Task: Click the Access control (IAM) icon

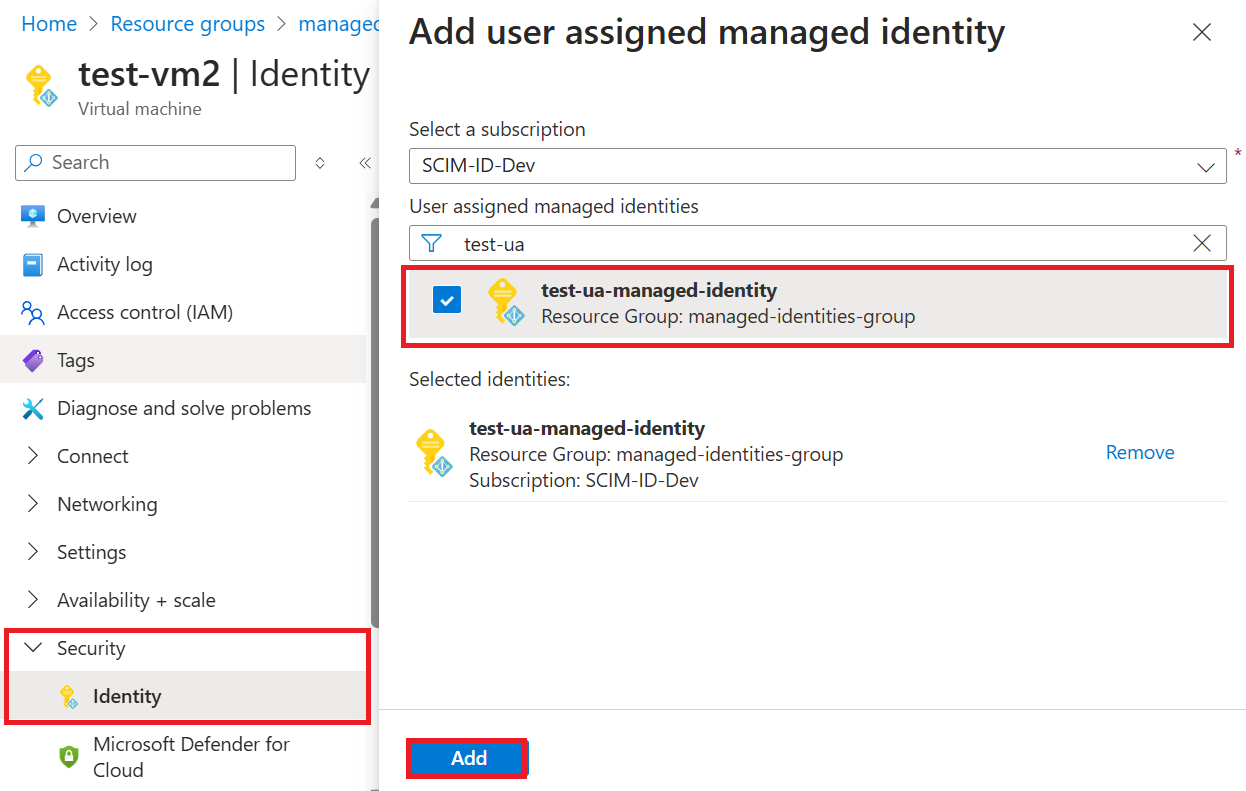Action: pos(33,312)
